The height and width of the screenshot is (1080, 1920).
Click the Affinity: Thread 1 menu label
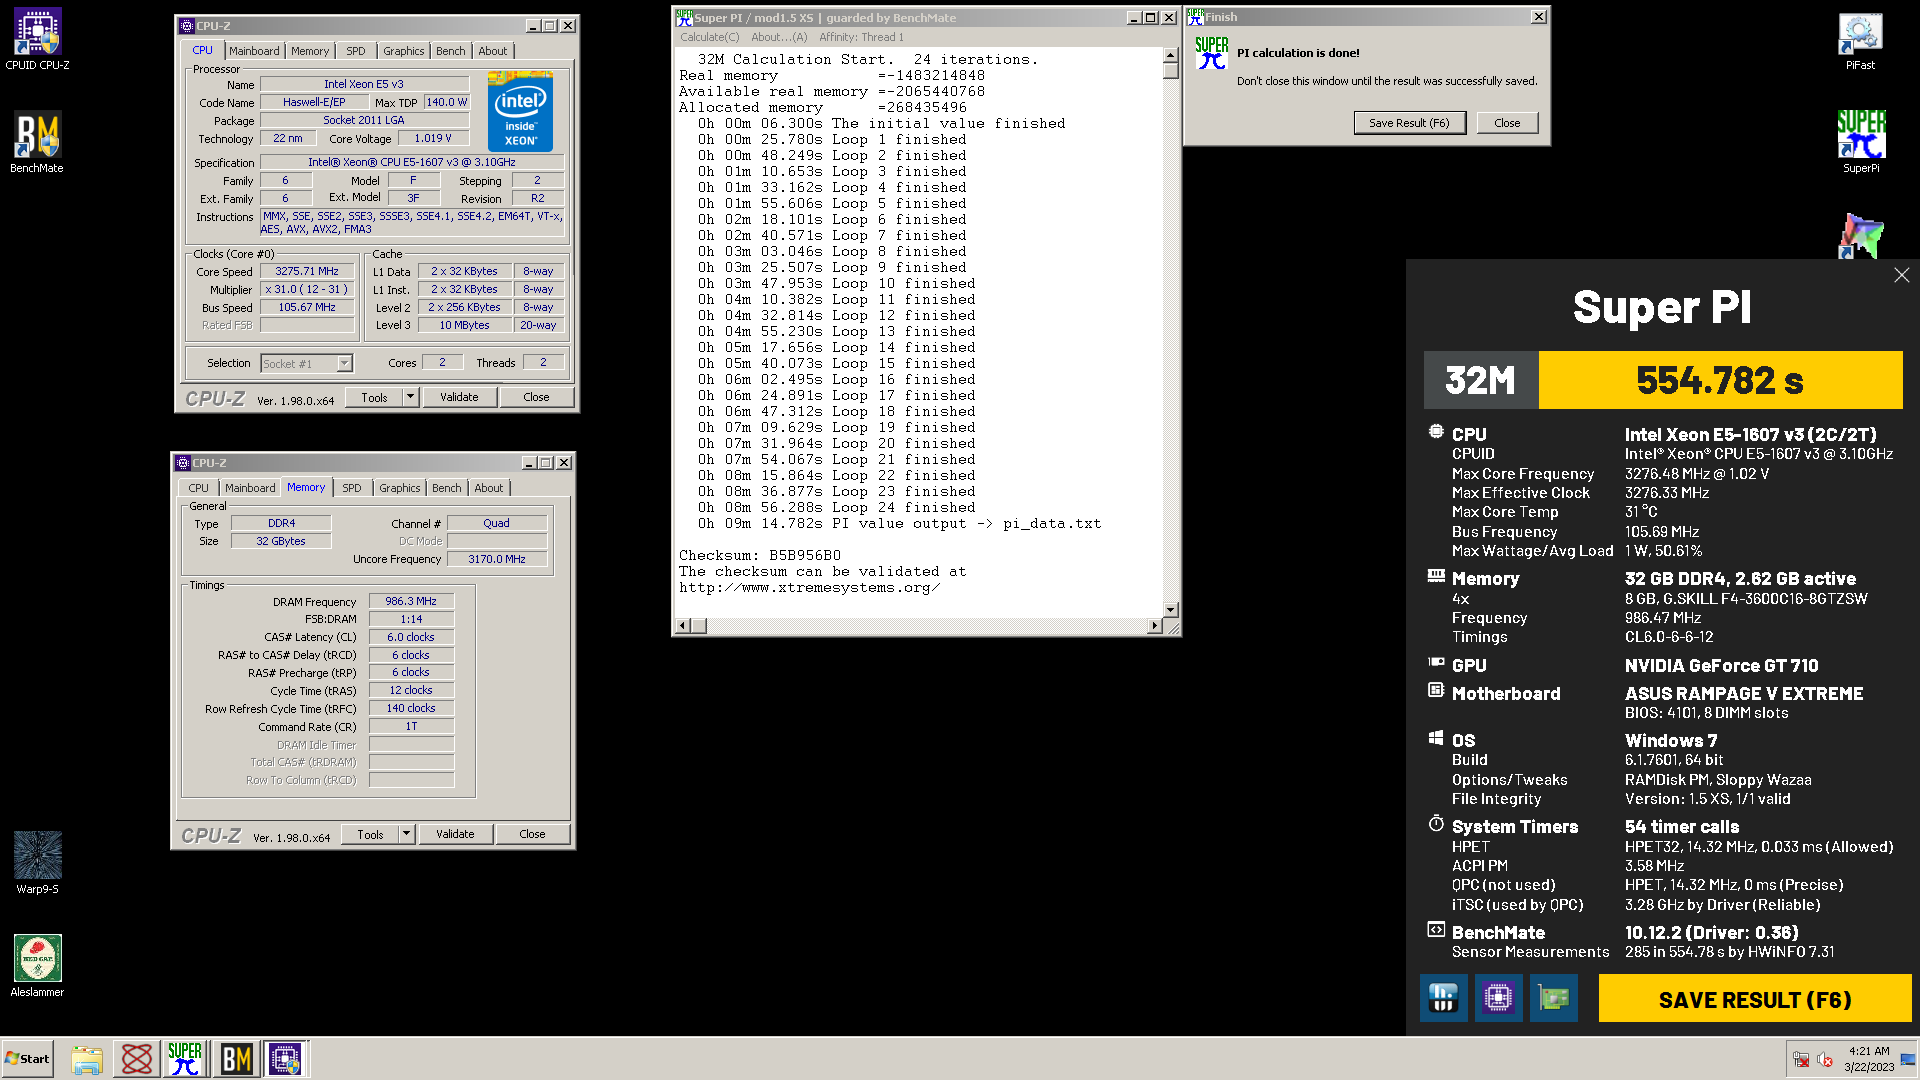point(861,37)
